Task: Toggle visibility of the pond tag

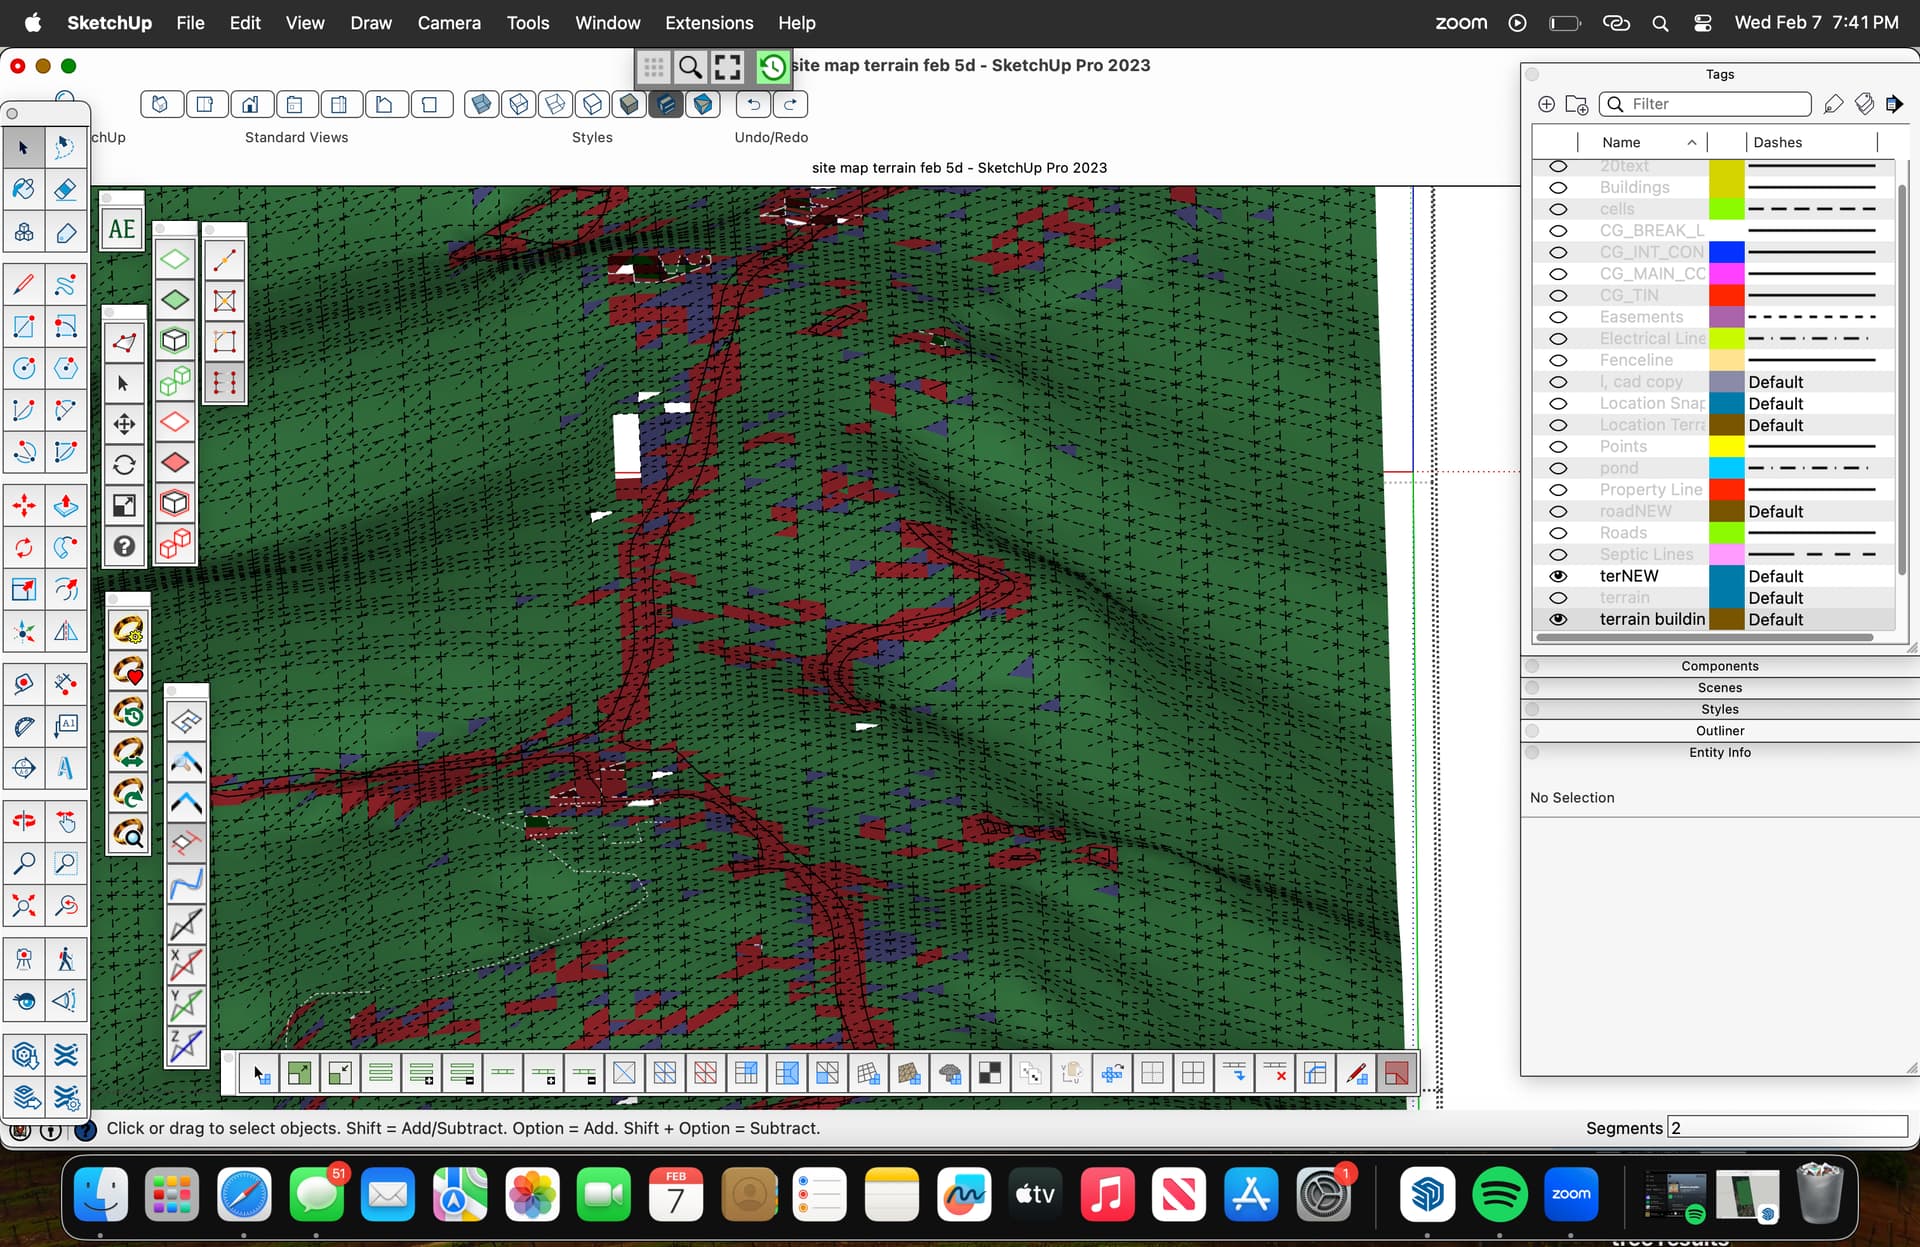Action: pyautogui.click(x=1559, y=468)
